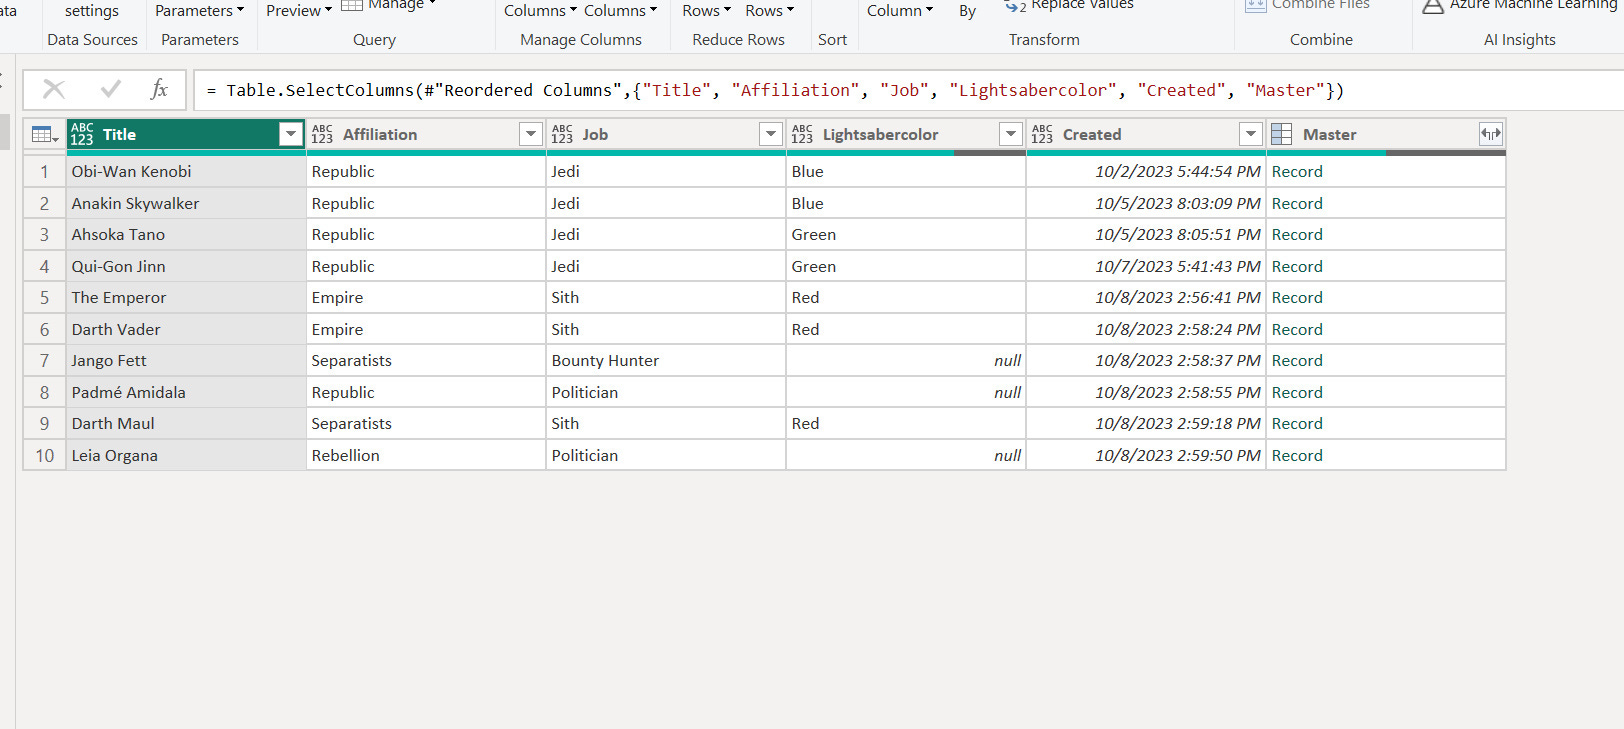The width and height of the screenshot is (1624, 729).
Task: Select row number 10
Action: [44, 455]
